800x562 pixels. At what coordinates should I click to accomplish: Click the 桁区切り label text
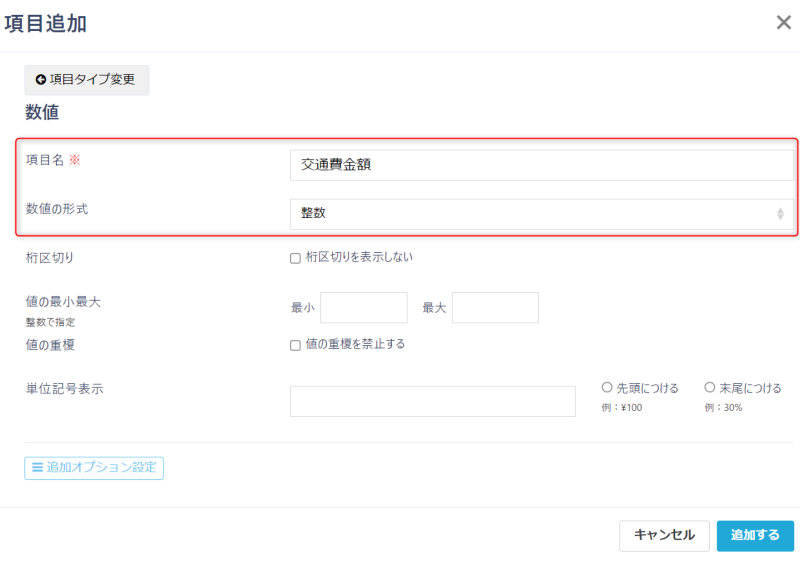tap(50, 258)
